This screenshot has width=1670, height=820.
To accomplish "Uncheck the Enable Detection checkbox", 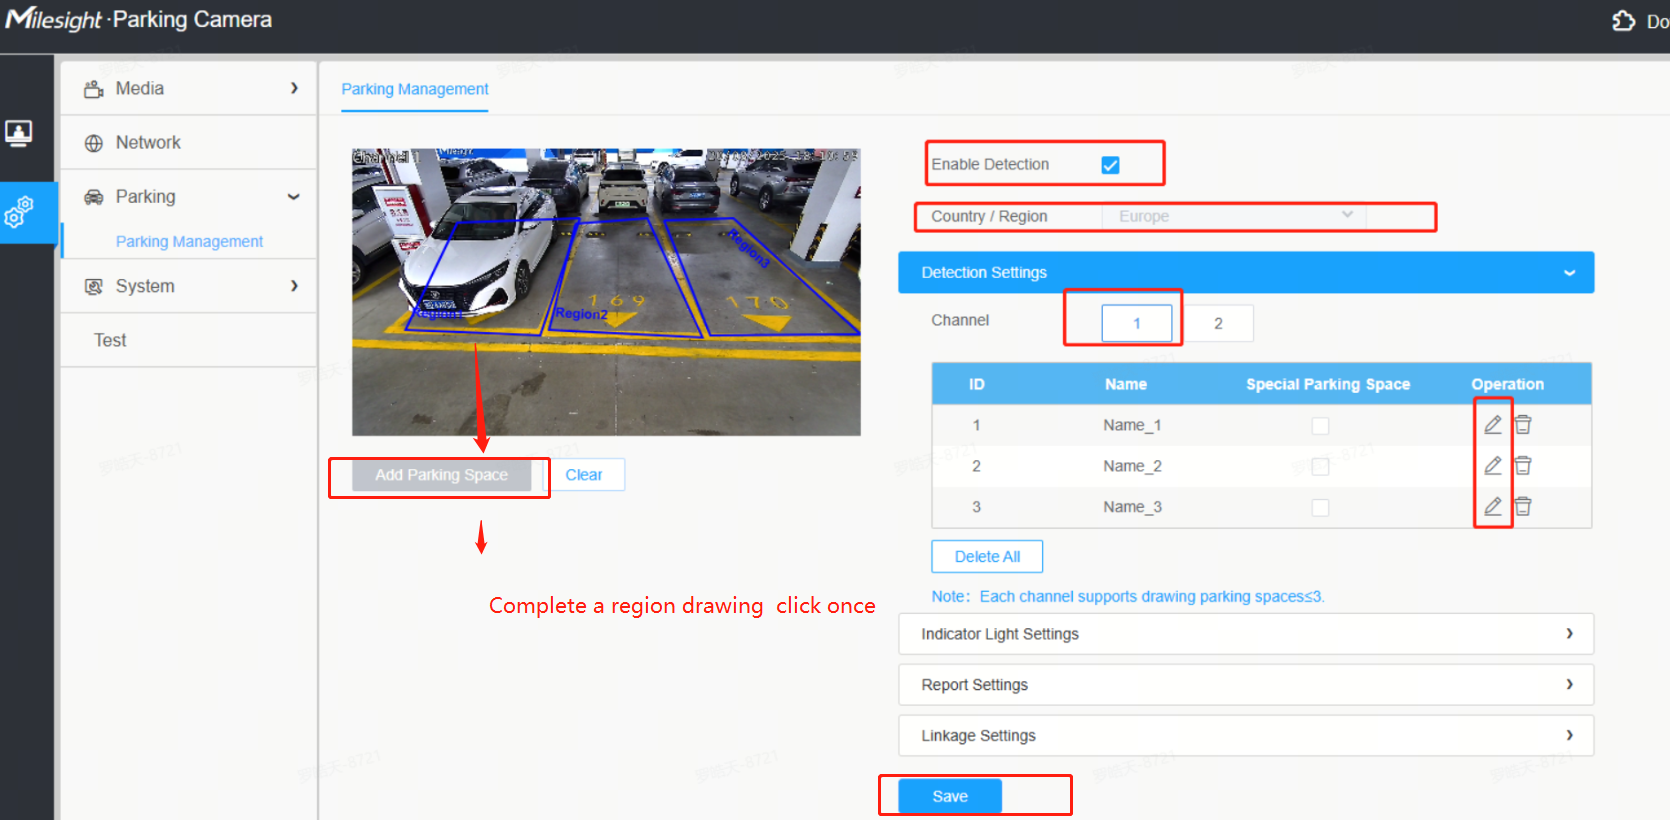I will [x=1110, y=165].
